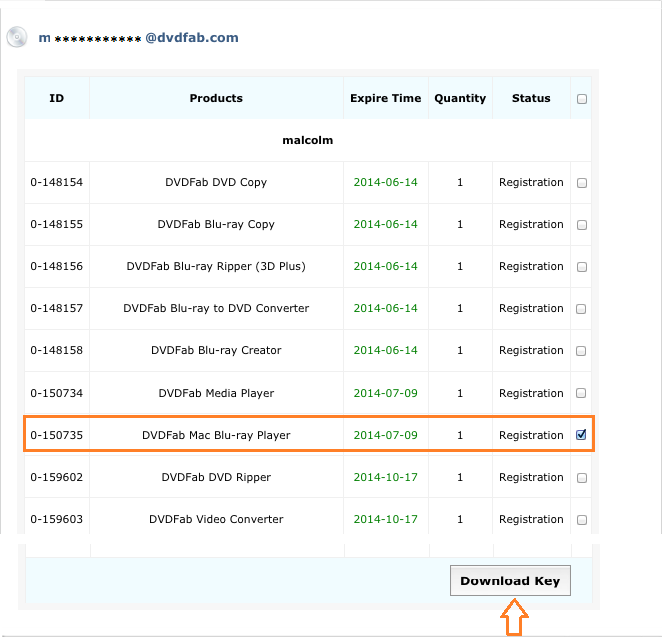Click ID 0-150734
Viewport: 662px width, 637px height.
(x=57, y=393)
